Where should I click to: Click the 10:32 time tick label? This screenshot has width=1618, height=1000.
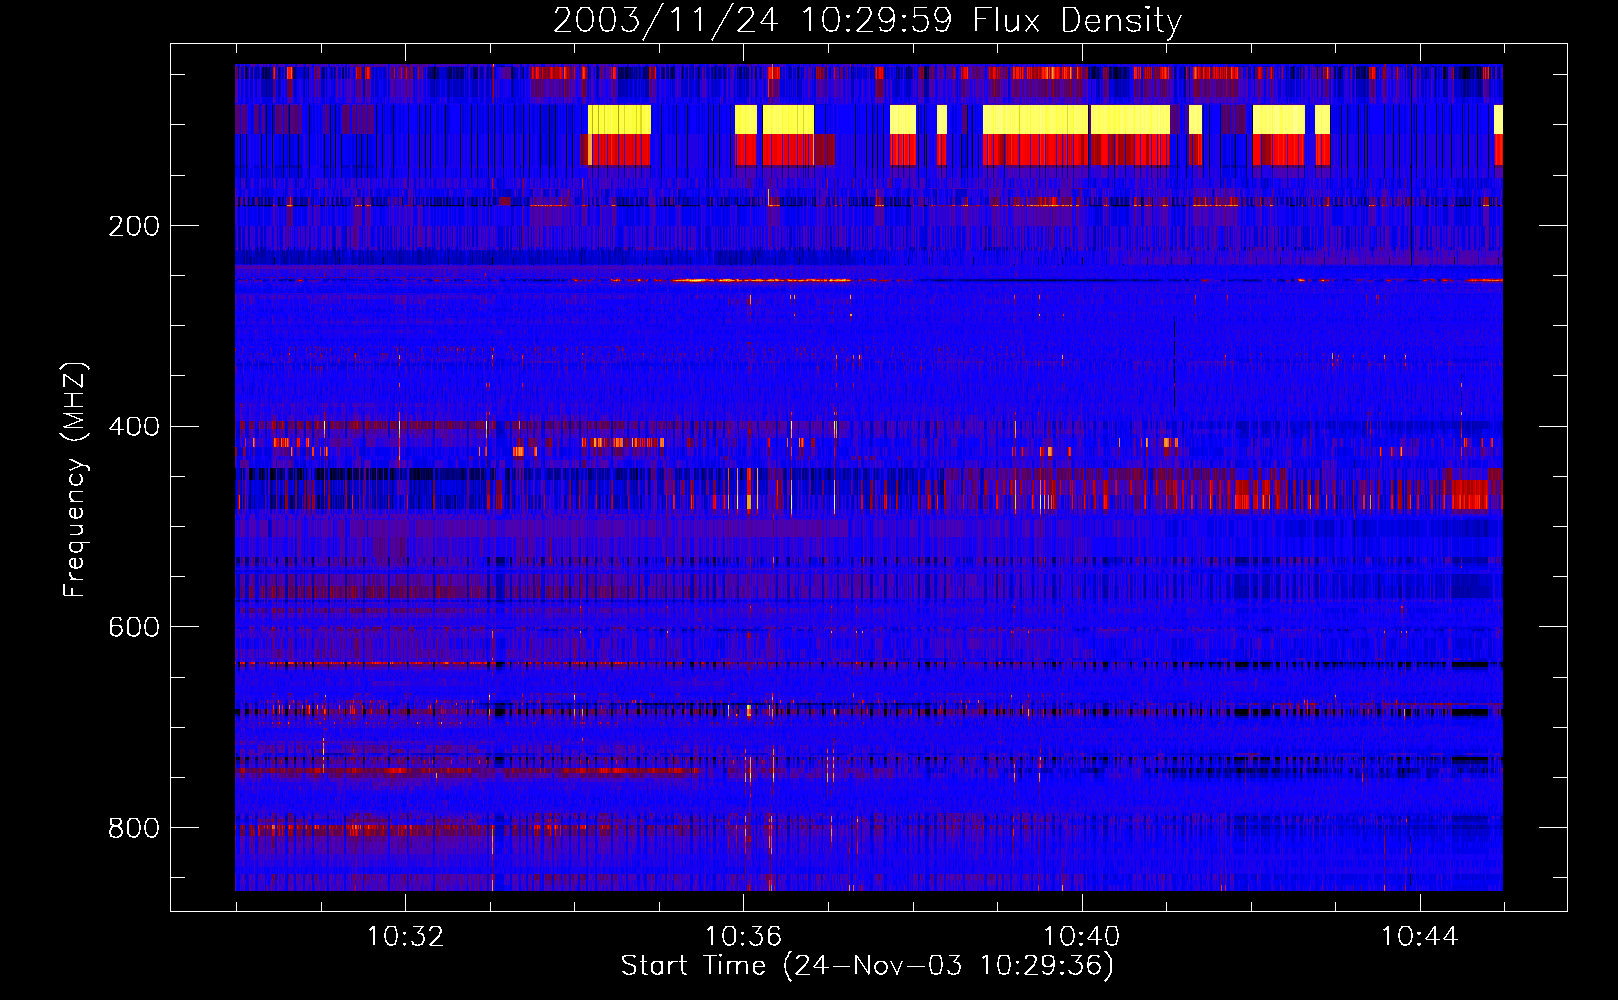[405, 937]
